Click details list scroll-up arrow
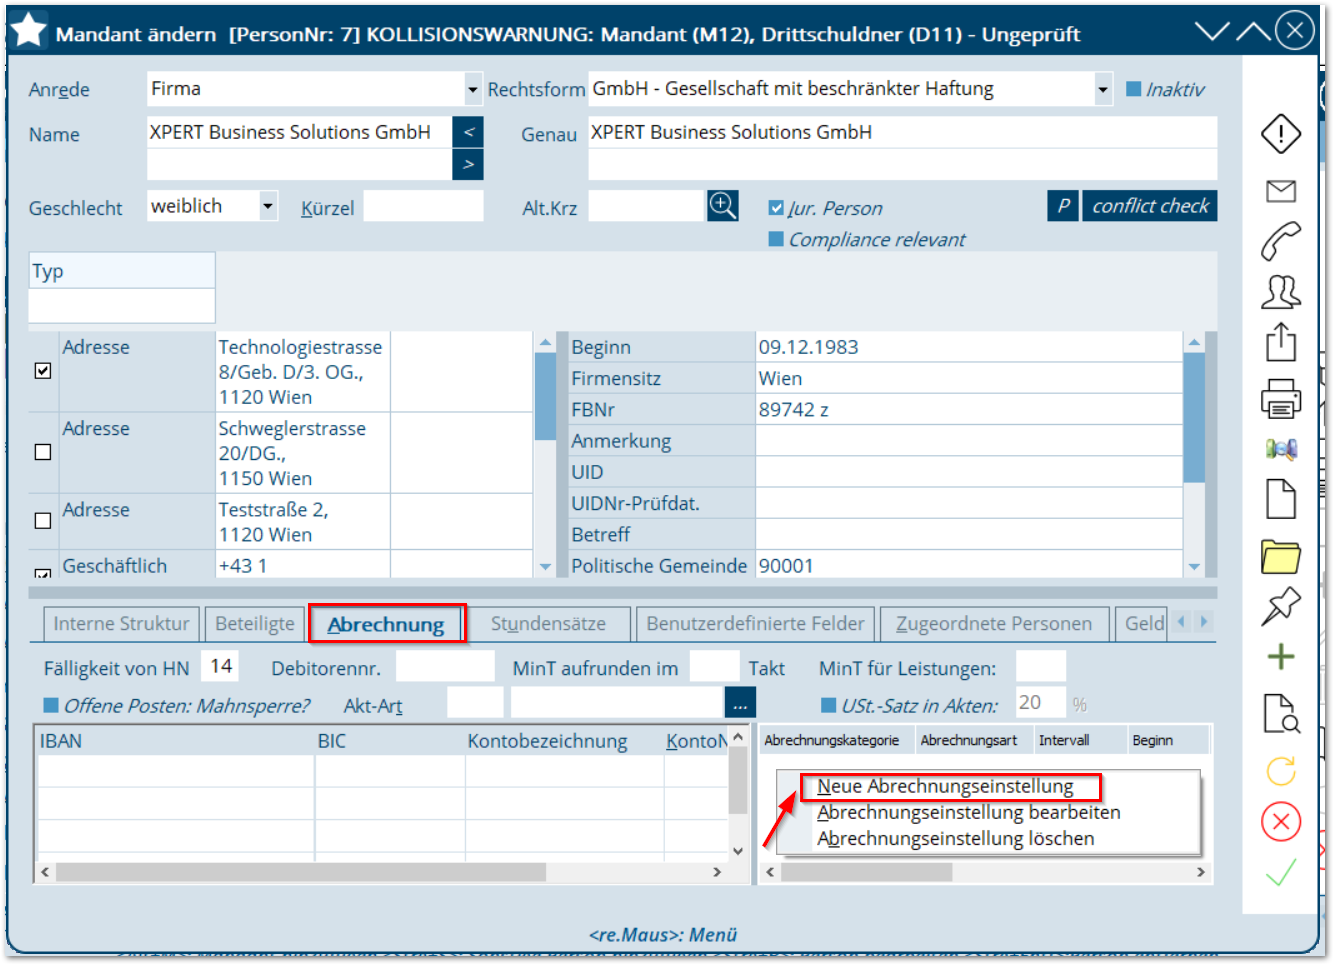Viewport: 1334px width, 965px height. 1194,342
